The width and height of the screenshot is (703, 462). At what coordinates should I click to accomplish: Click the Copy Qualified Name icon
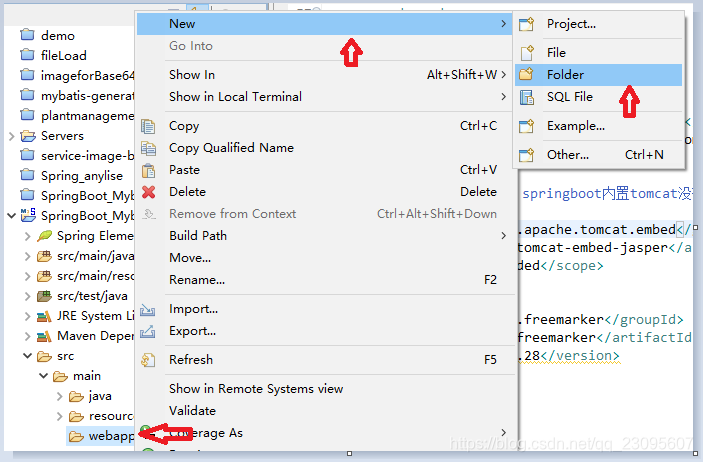[148, 148]
